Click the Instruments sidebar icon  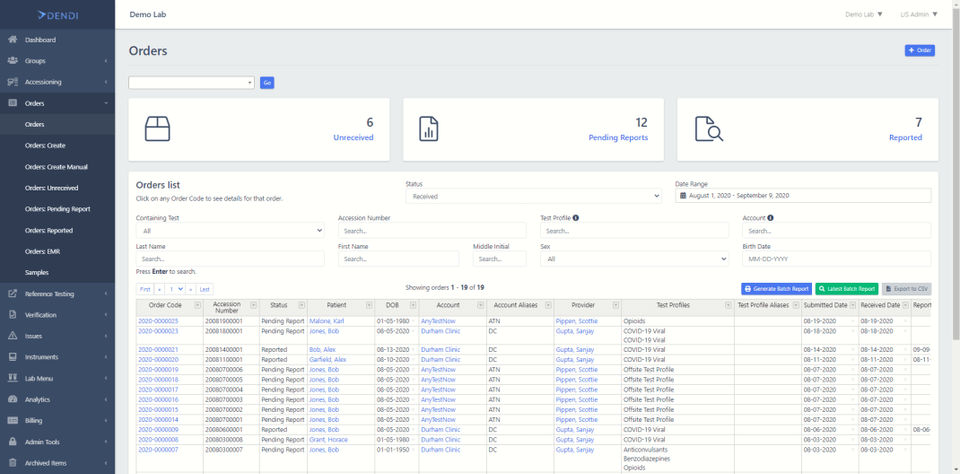(x=12, y=357)
